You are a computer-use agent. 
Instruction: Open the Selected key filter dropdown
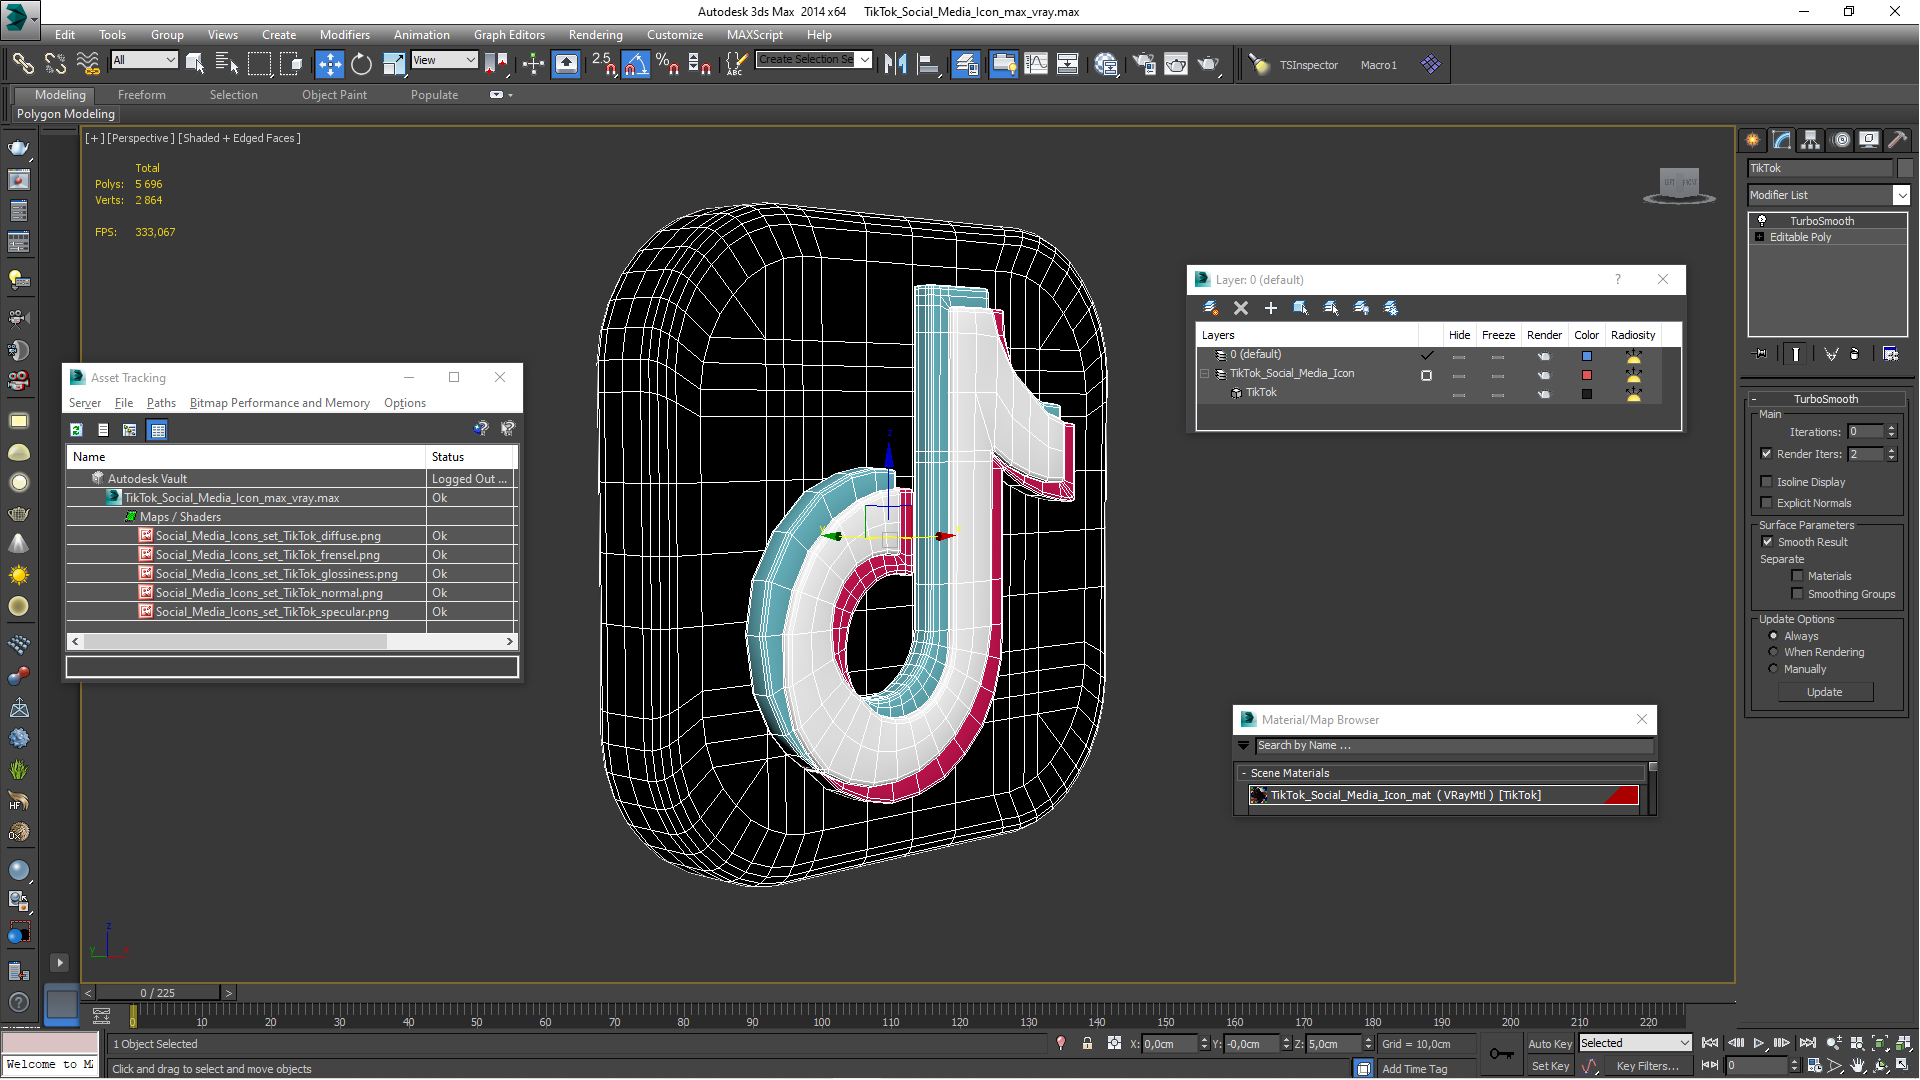[x=1635, y=1043]
